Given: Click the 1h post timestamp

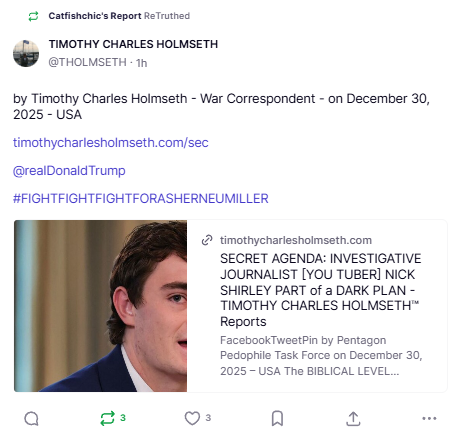Looking at the screenshot, I should [x=142, y=63].
